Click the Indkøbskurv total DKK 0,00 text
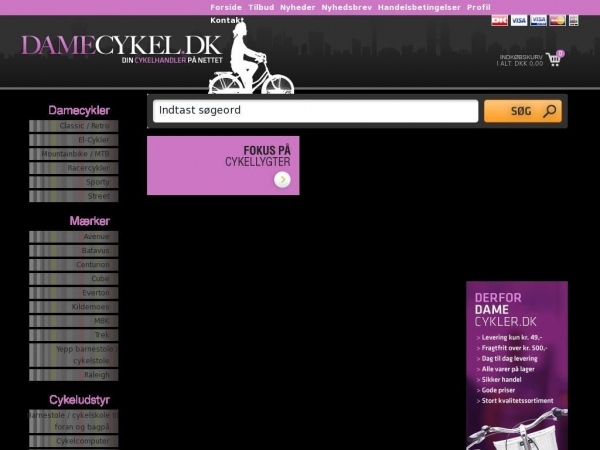Image resolution: width=600 pixels, height=450 pixels. click(x=520, y=60)
